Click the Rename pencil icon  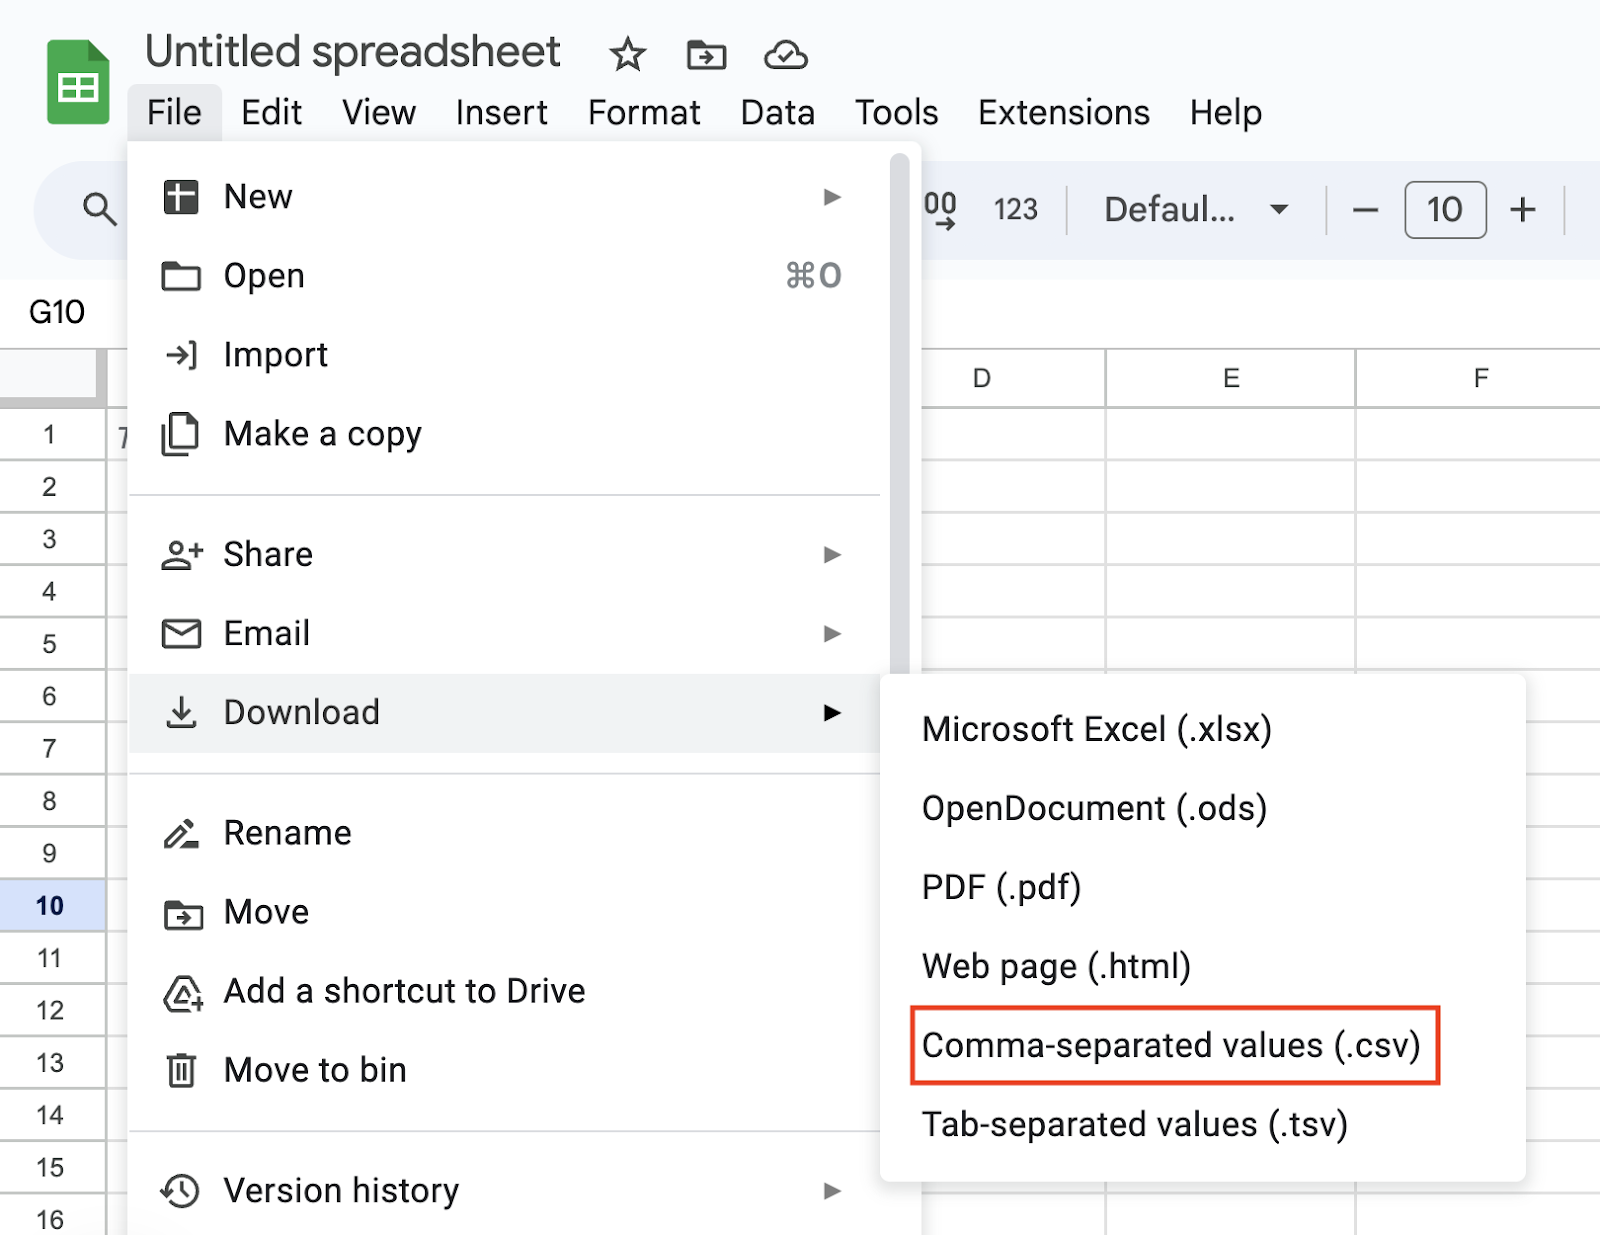click(x=182, y=833)
